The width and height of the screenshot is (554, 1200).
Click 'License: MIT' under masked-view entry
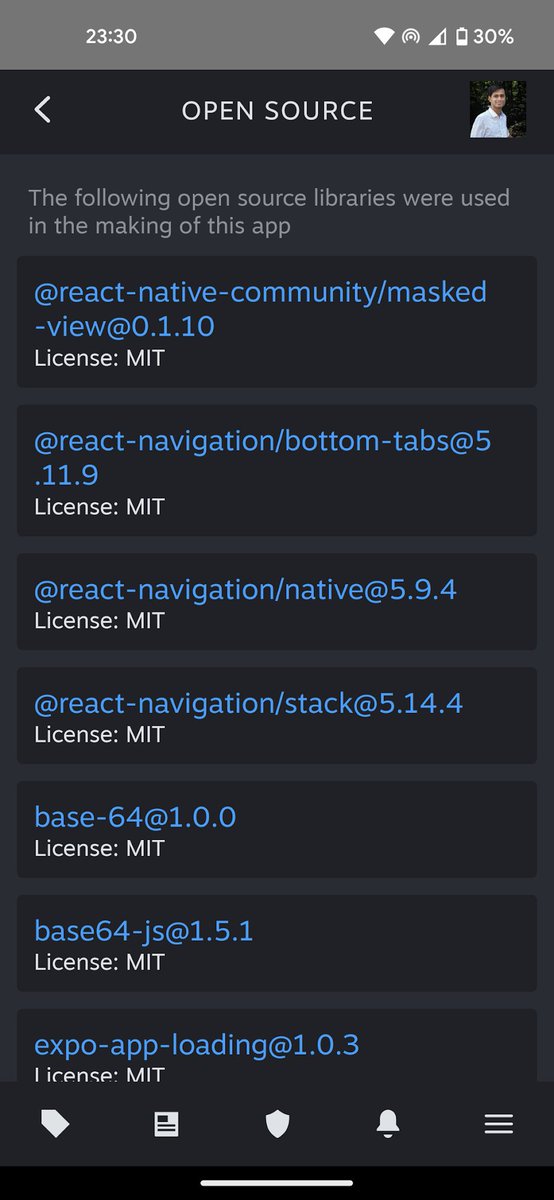pyautogui.click(x=99, y=358)
